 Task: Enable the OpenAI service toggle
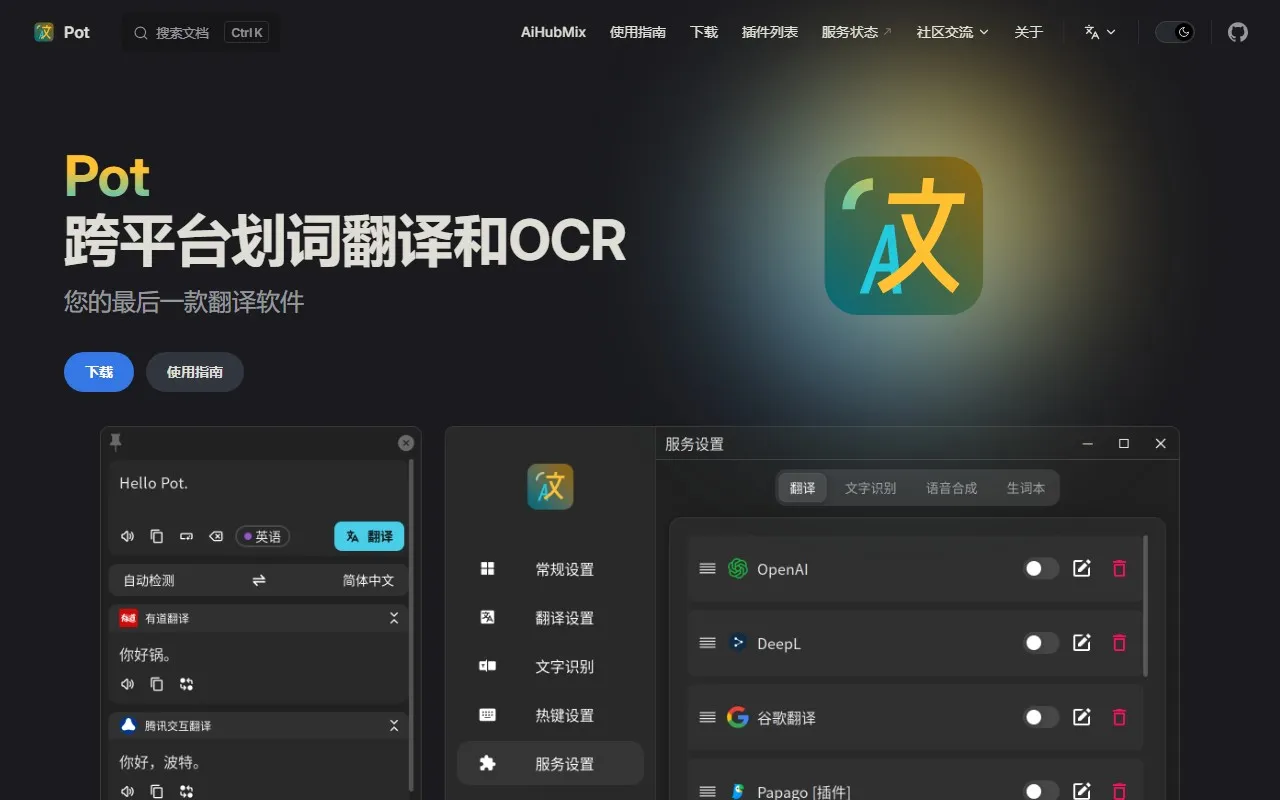[x=1040, y=569]
